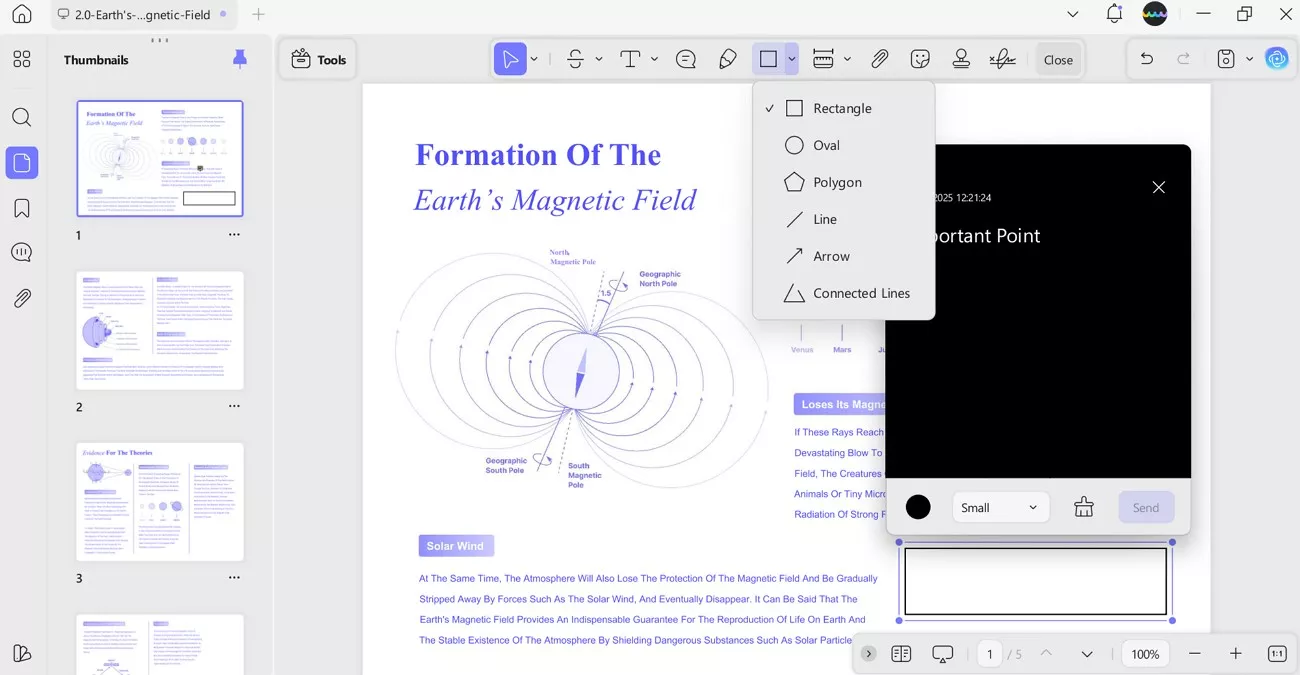Viewport: 1300px width, 675px height.
Task: Select the page thumbnails sidebar icon
Action: click(22, 162)
